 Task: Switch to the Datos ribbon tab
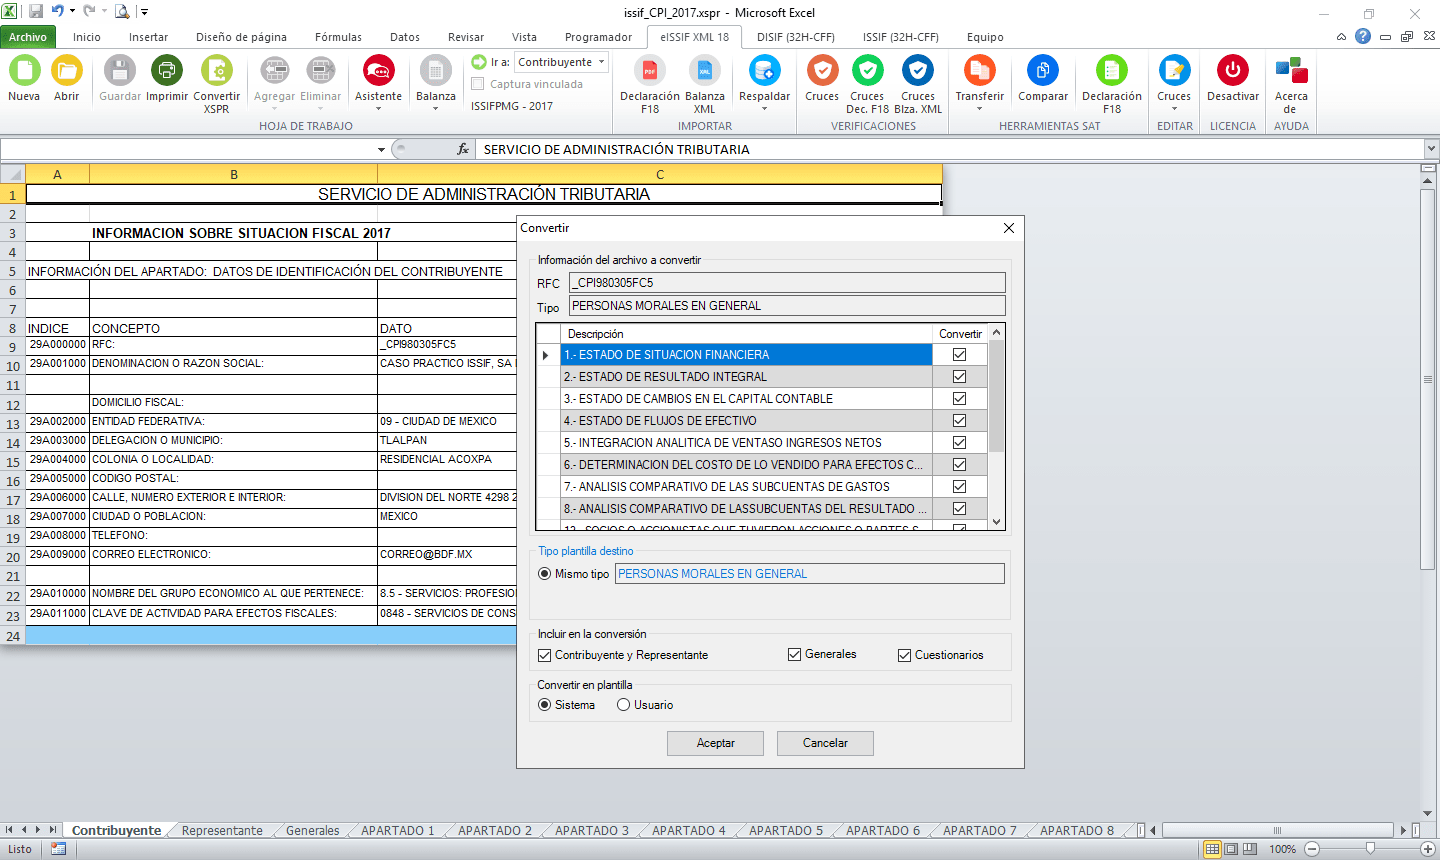pos(405,37)
